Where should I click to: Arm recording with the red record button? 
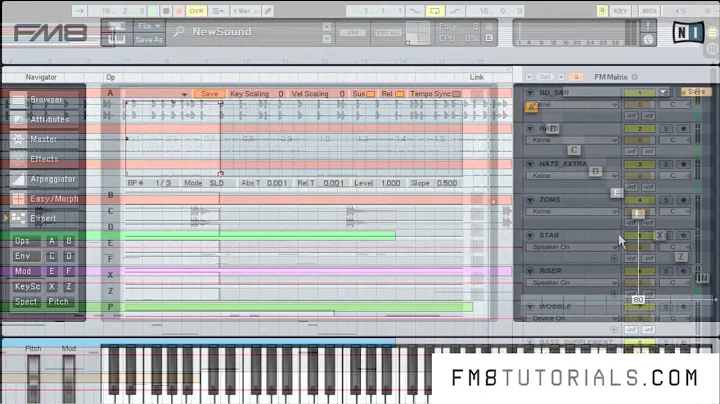point(179,11)
